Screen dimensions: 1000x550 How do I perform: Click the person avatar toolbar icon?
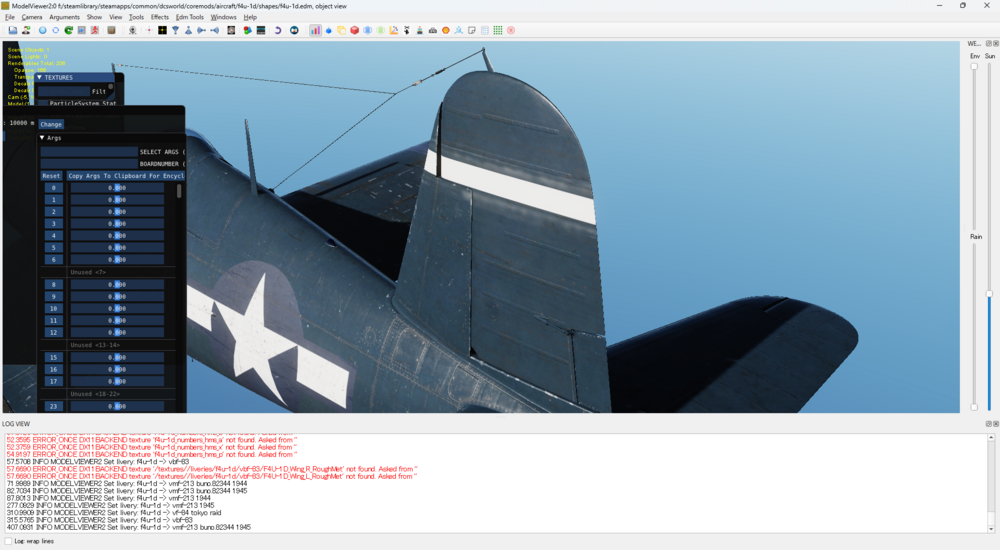point(26,30)
